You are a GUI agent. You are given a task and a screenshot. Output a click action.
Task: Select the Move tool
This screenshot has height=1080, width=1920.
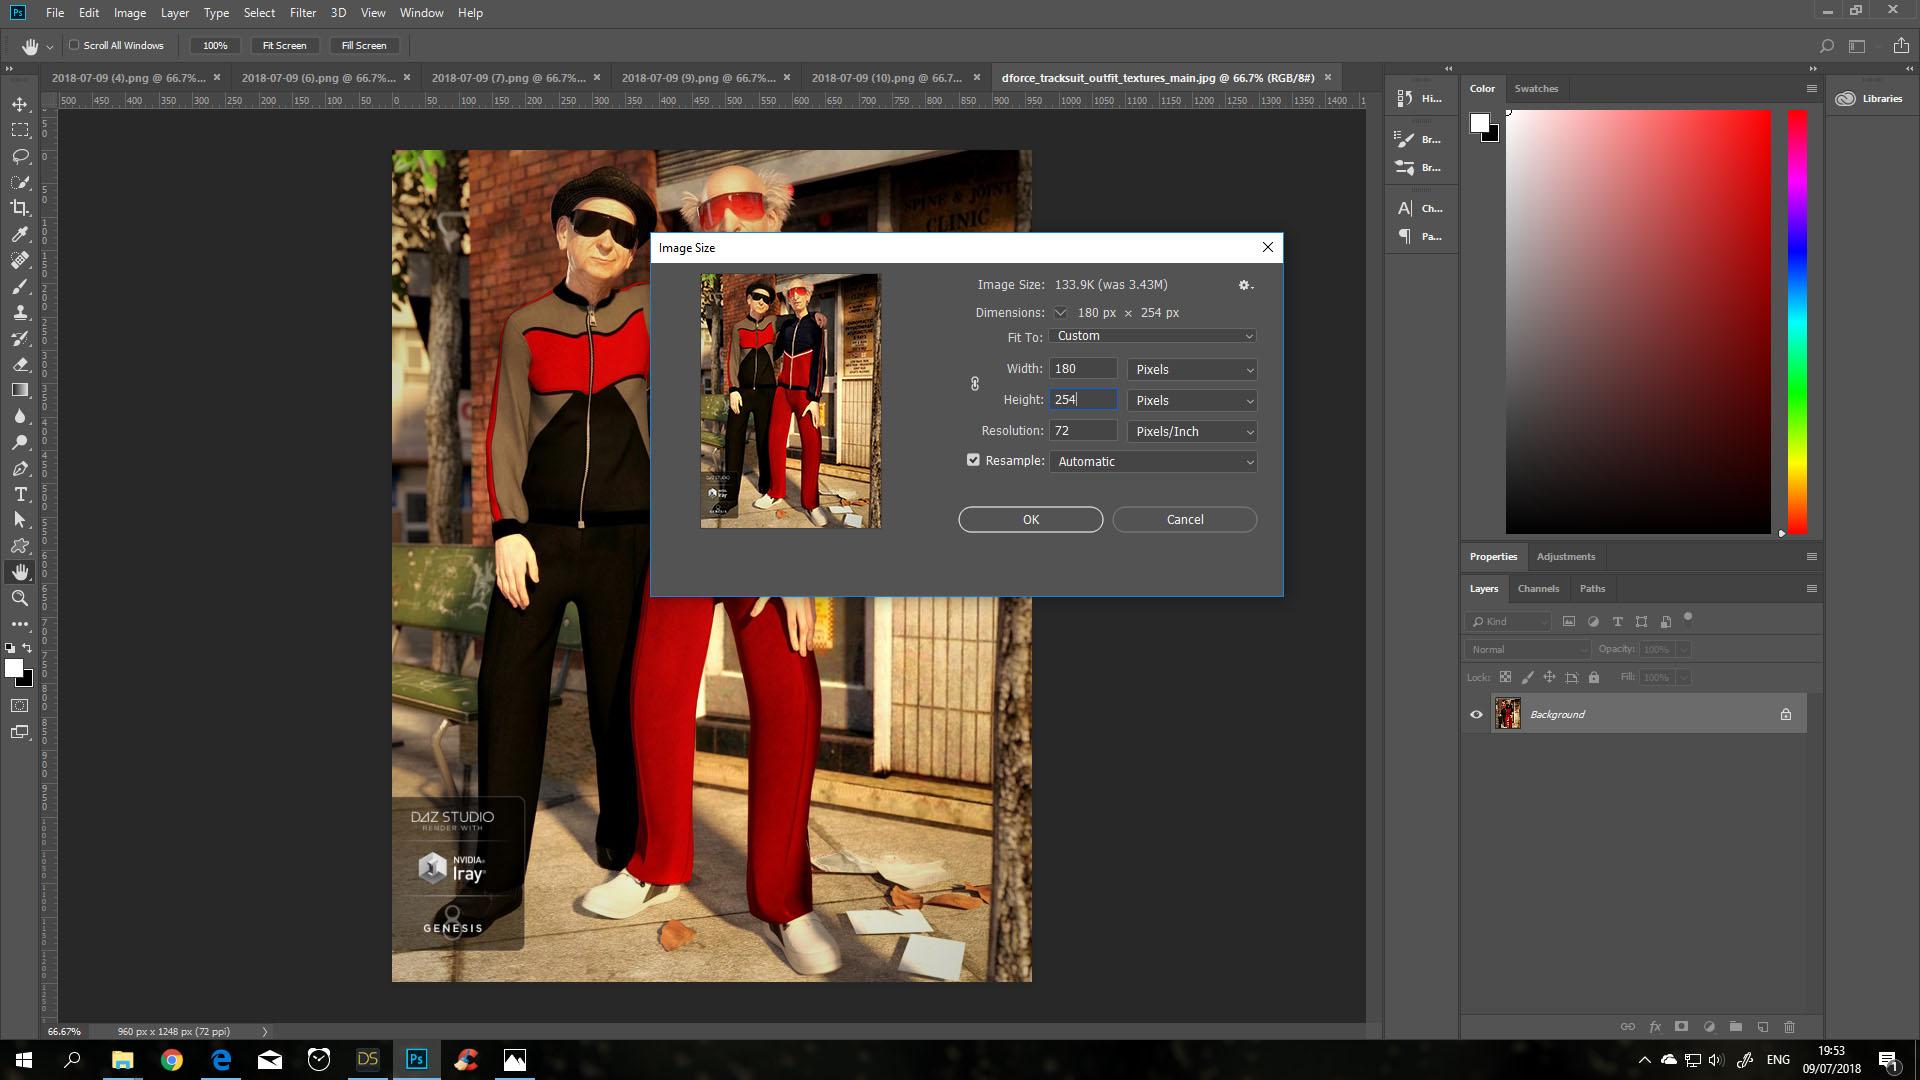point(20,104)
